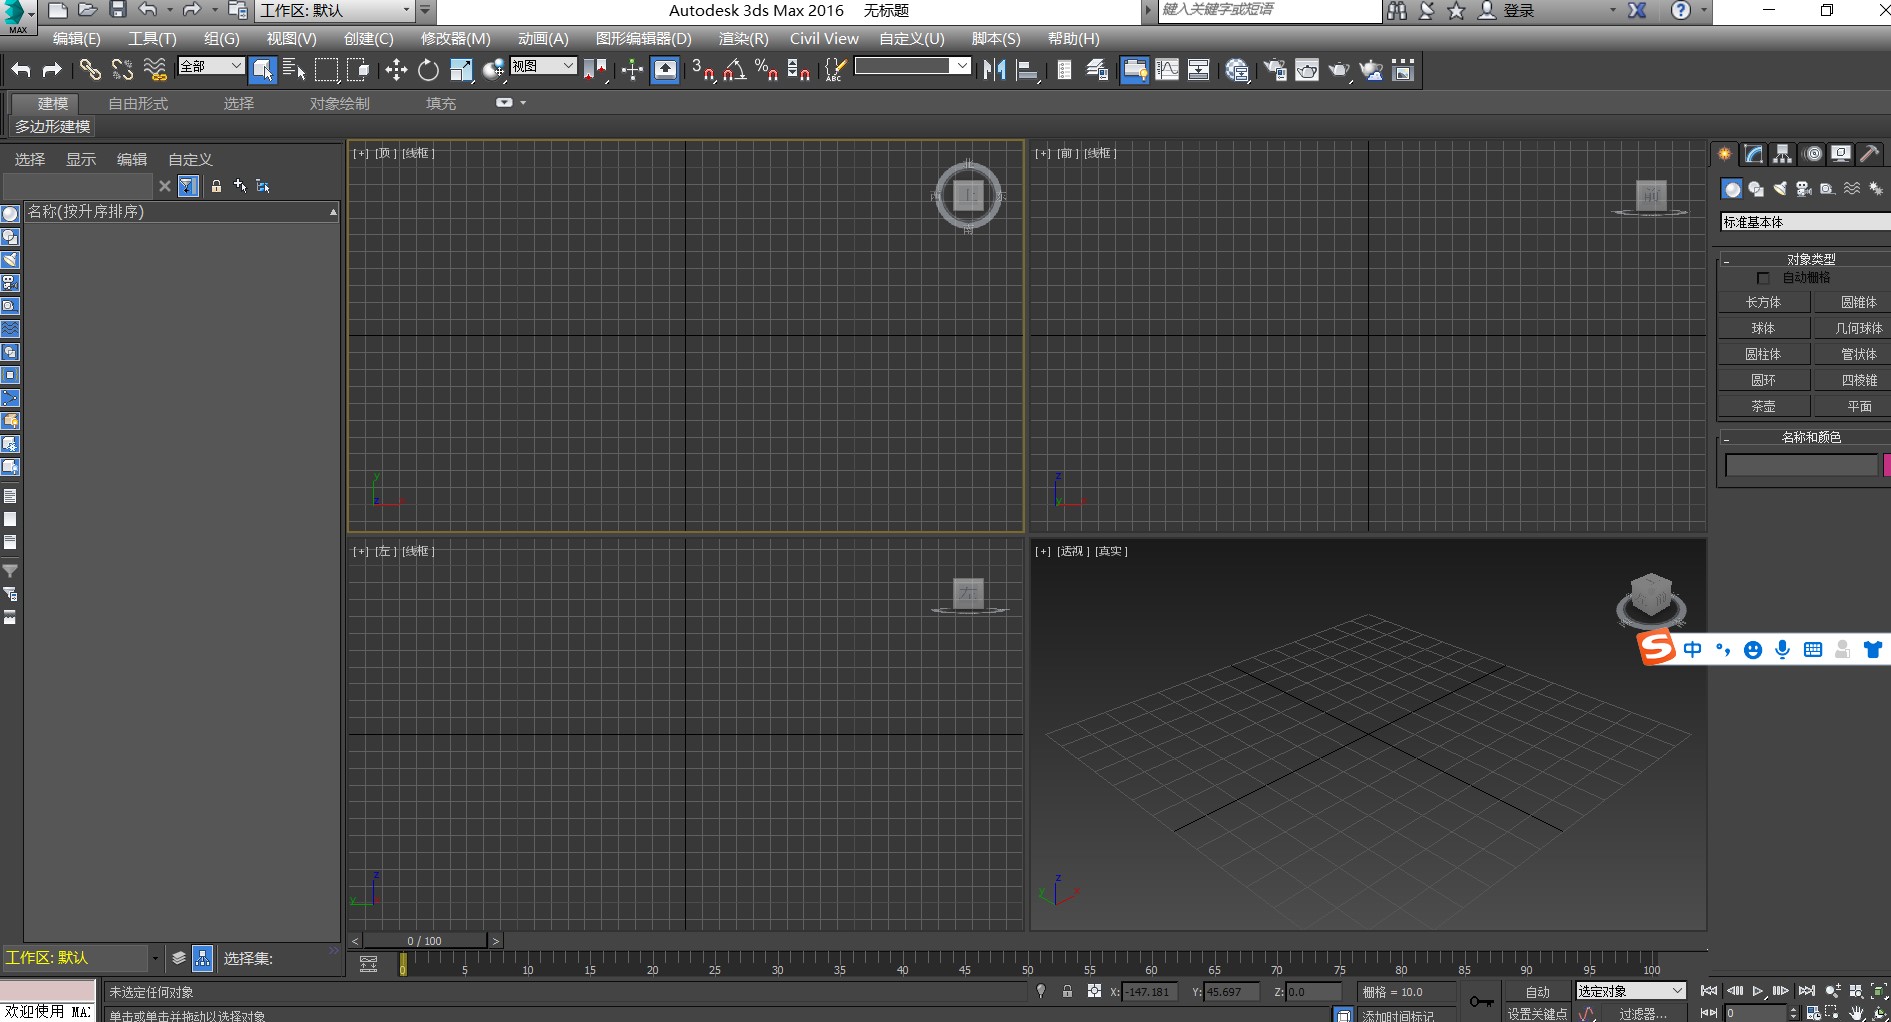Viewport: 1891px width, 1022px height.
Task: Open the 渲染(R) menu
Action: tap(743, 39)
